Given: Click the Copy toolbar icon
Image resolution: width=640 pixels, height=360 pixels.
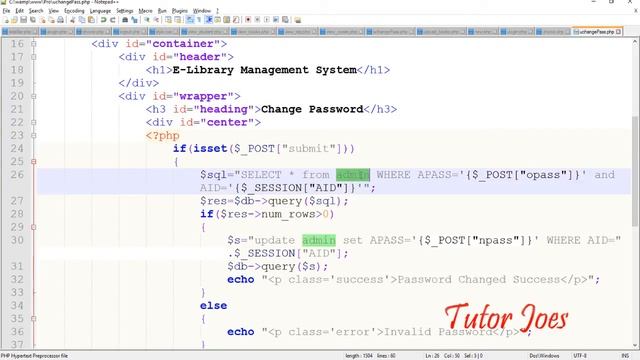Looking at the screenshot, I should [82, 20].
